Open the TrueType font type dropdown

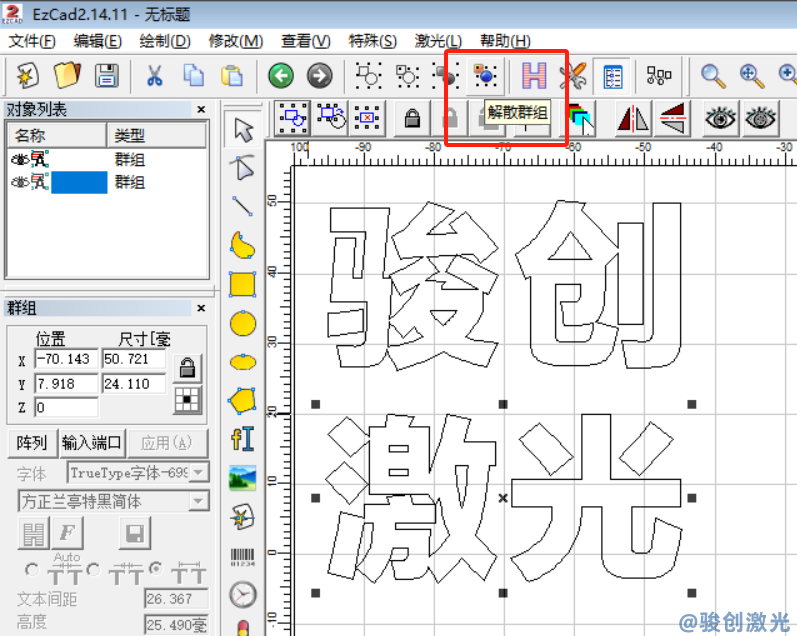[x=138, y=473]
